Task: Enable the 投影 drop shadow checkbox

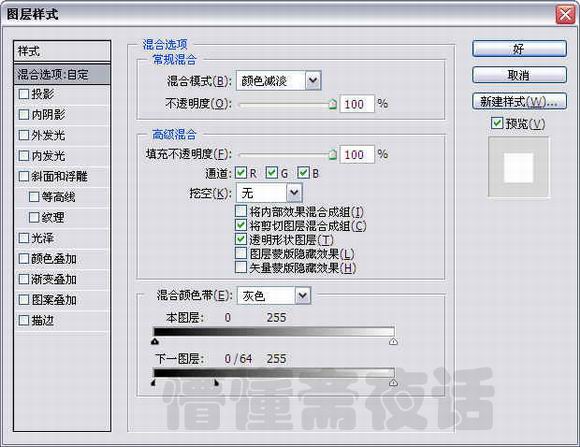Action: pos(24,94)
